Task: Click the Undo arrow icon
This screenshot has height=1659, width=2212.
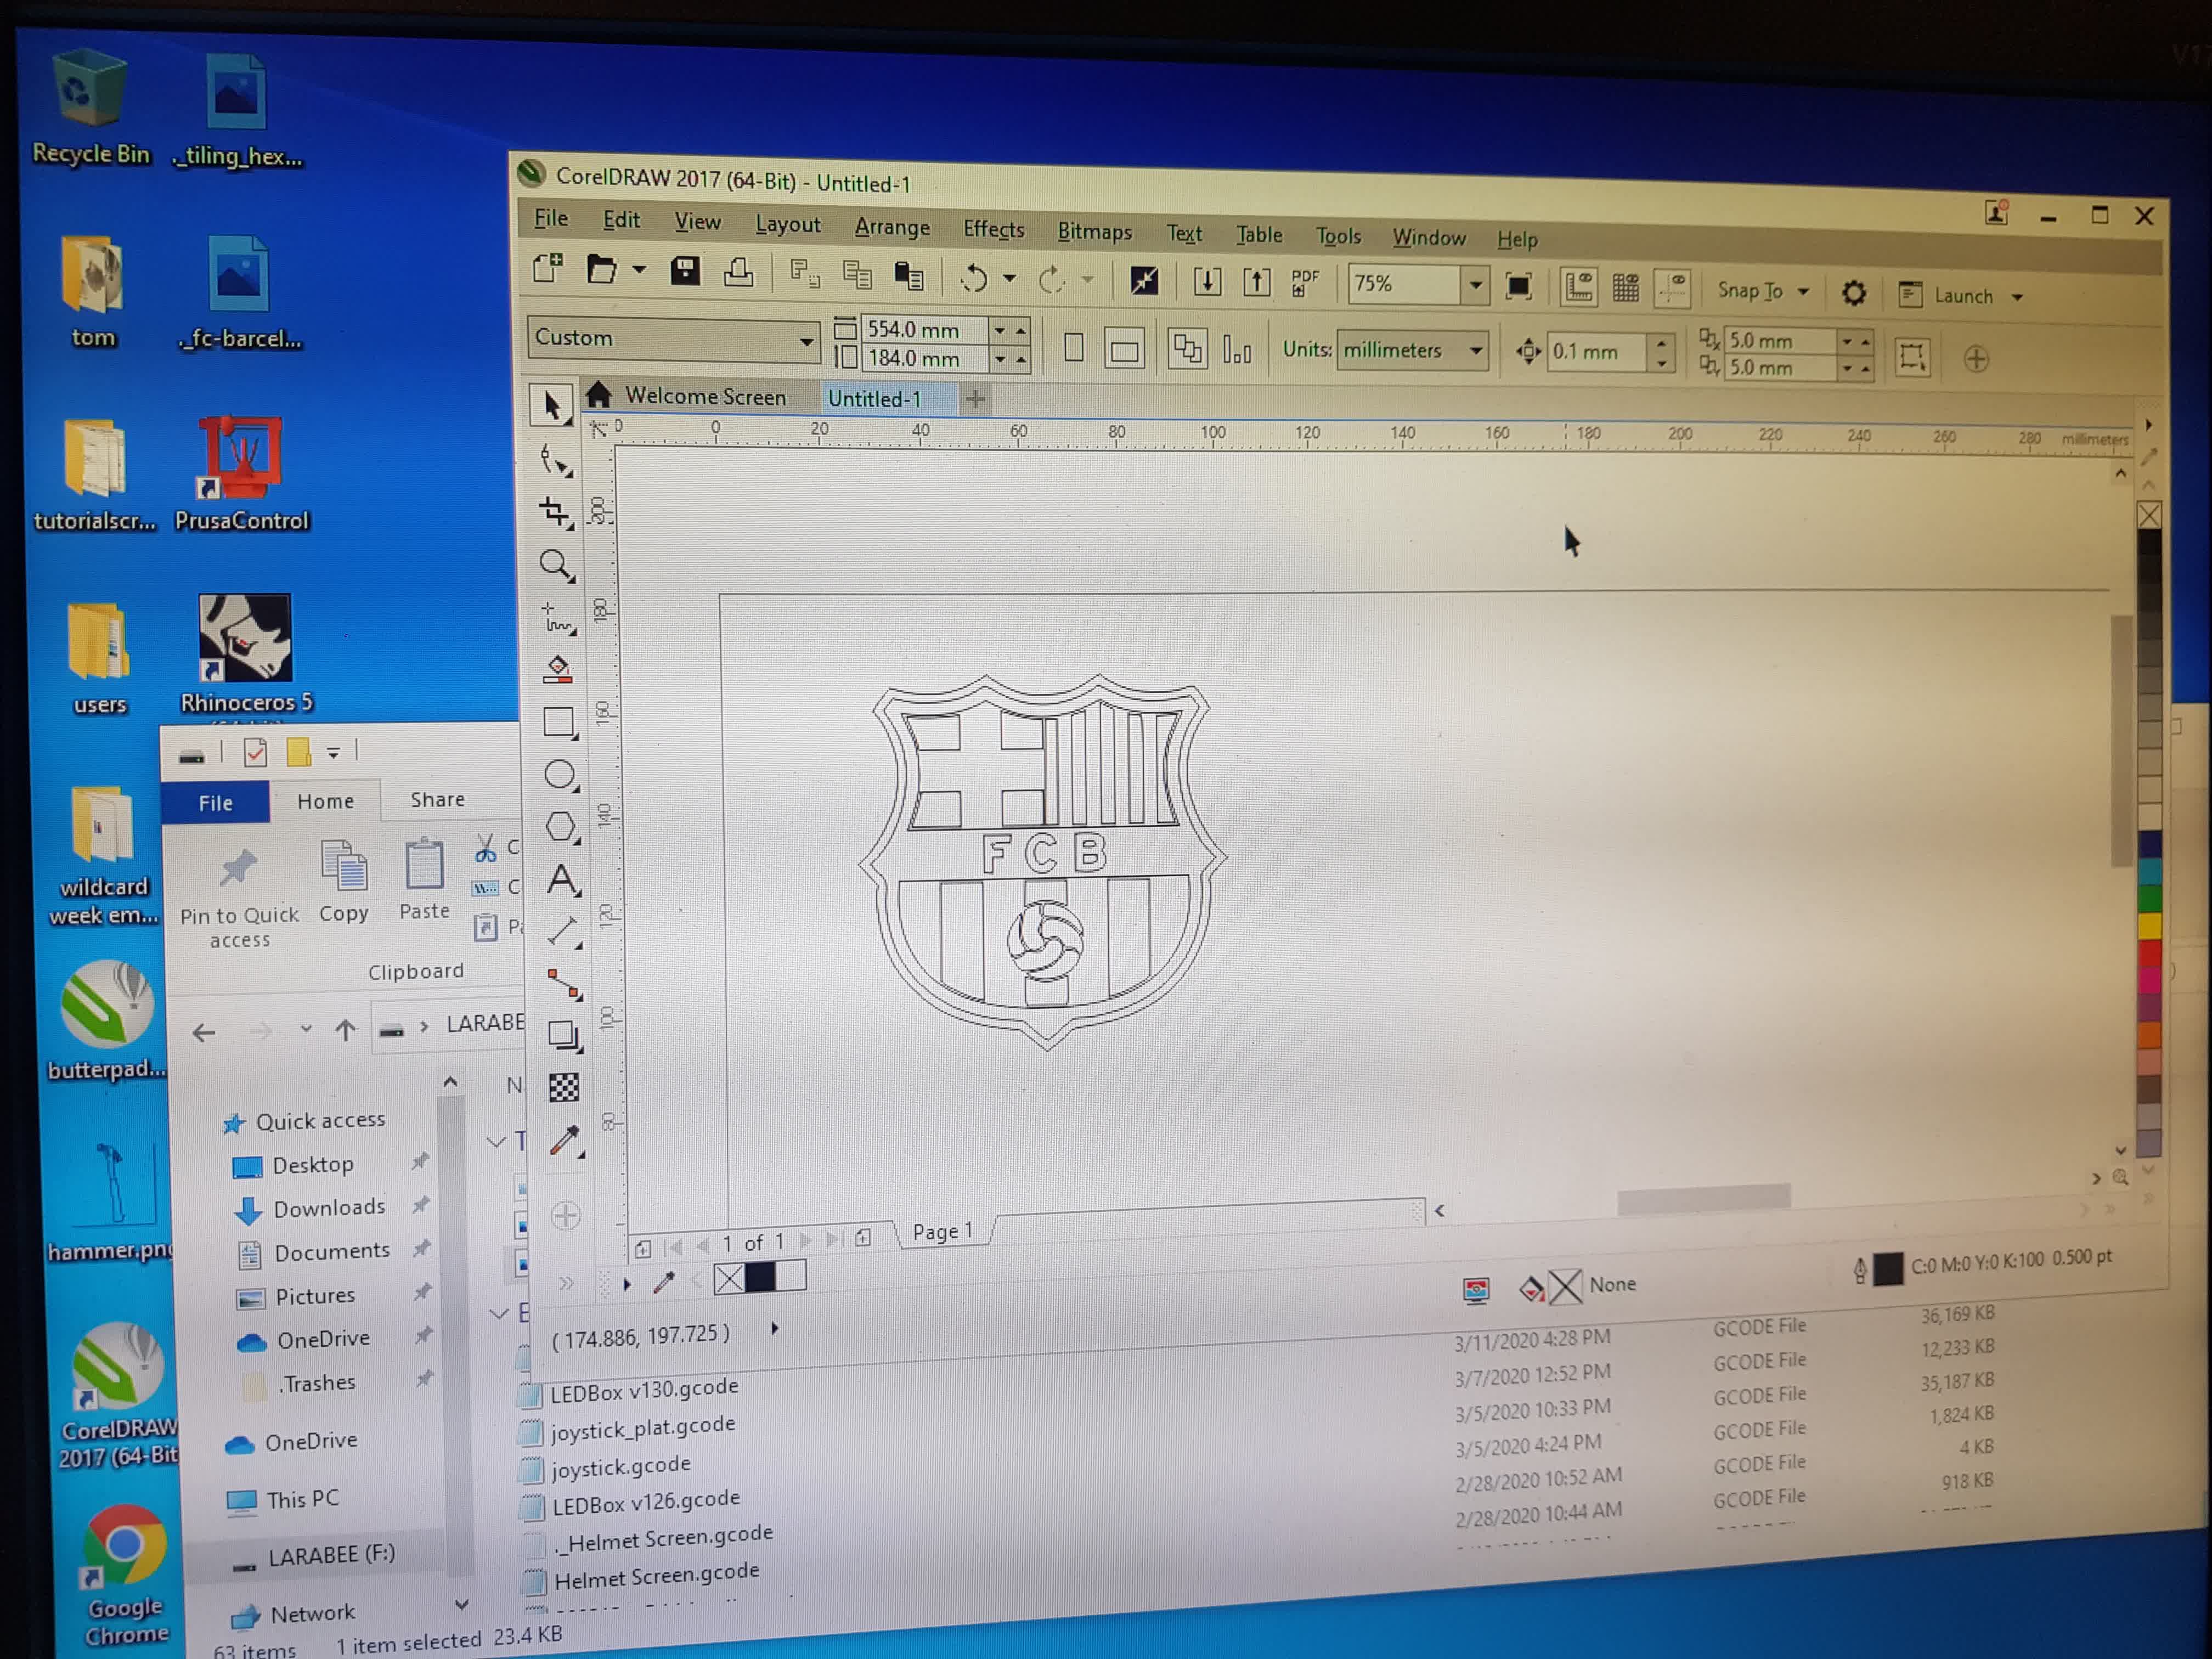Action: pyautogui.click(x=973, y=278)
